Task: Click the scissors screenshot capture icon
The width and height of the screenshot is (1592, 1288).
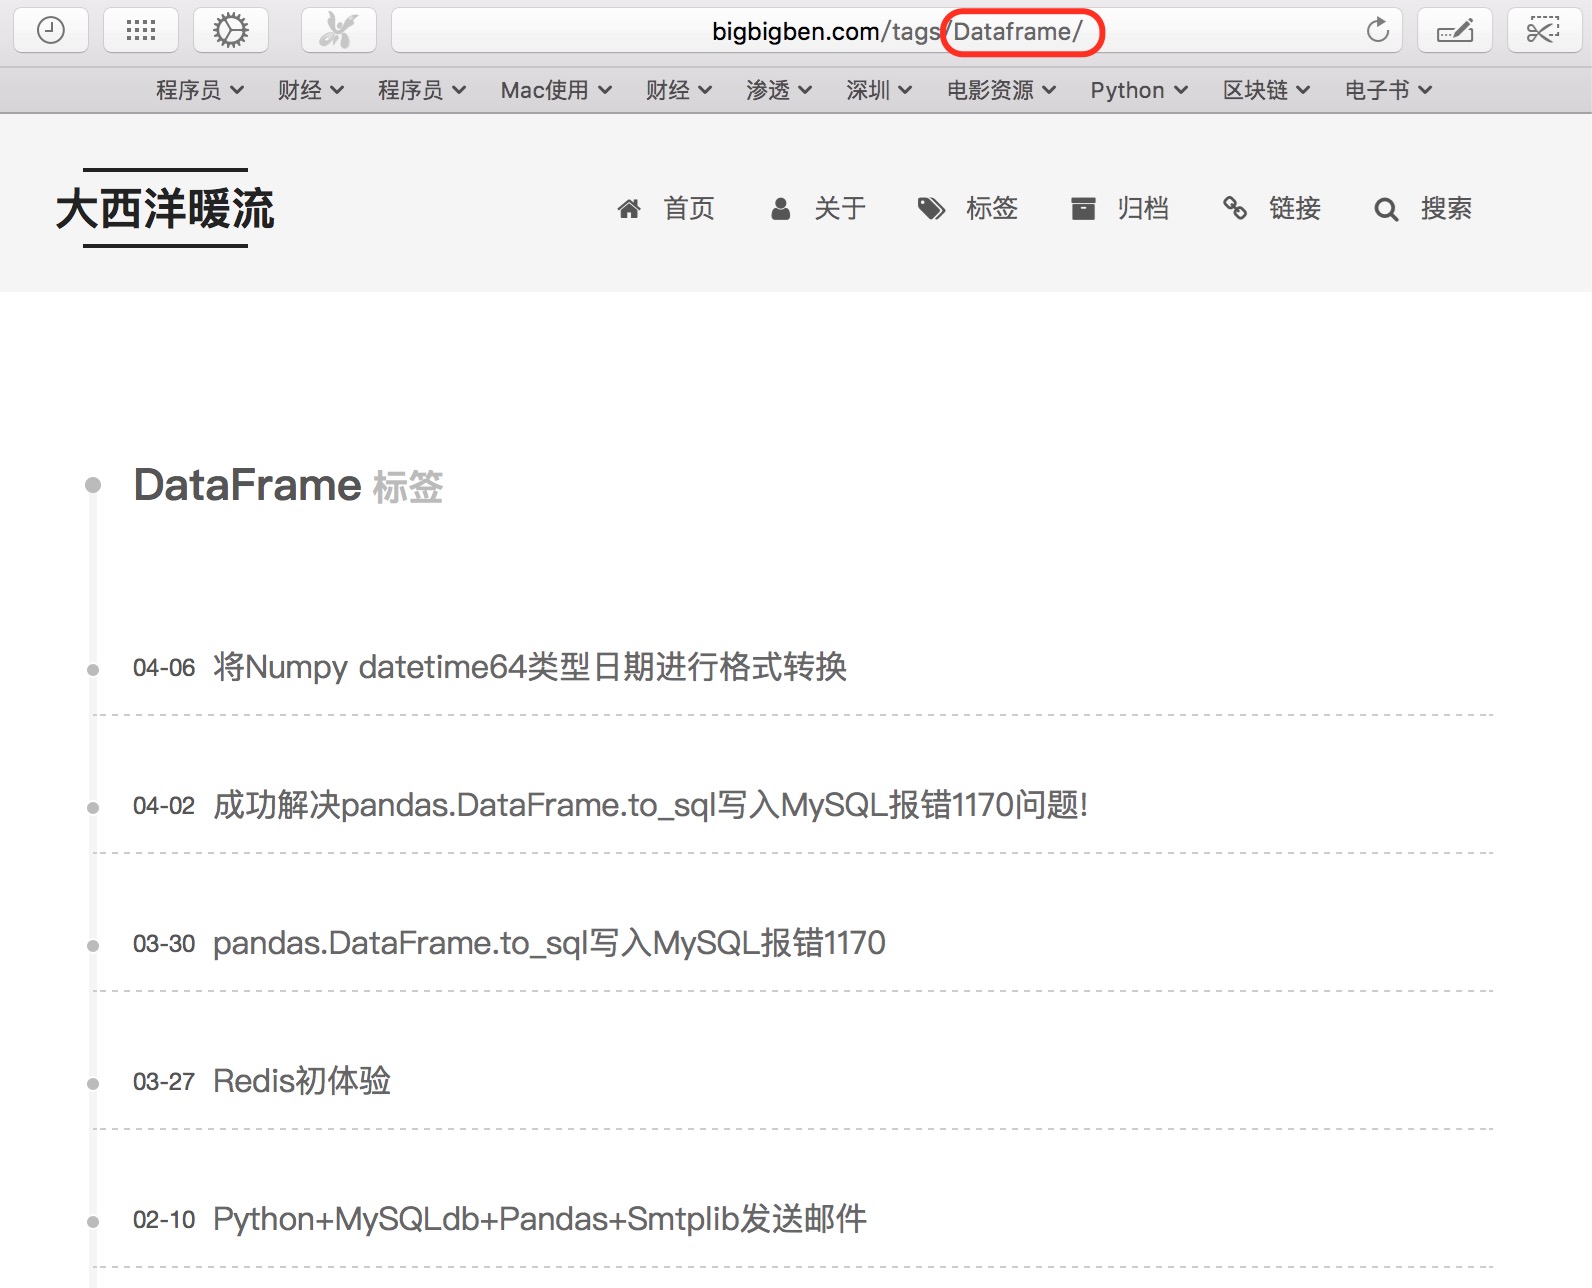Action: click(1544, 31)
